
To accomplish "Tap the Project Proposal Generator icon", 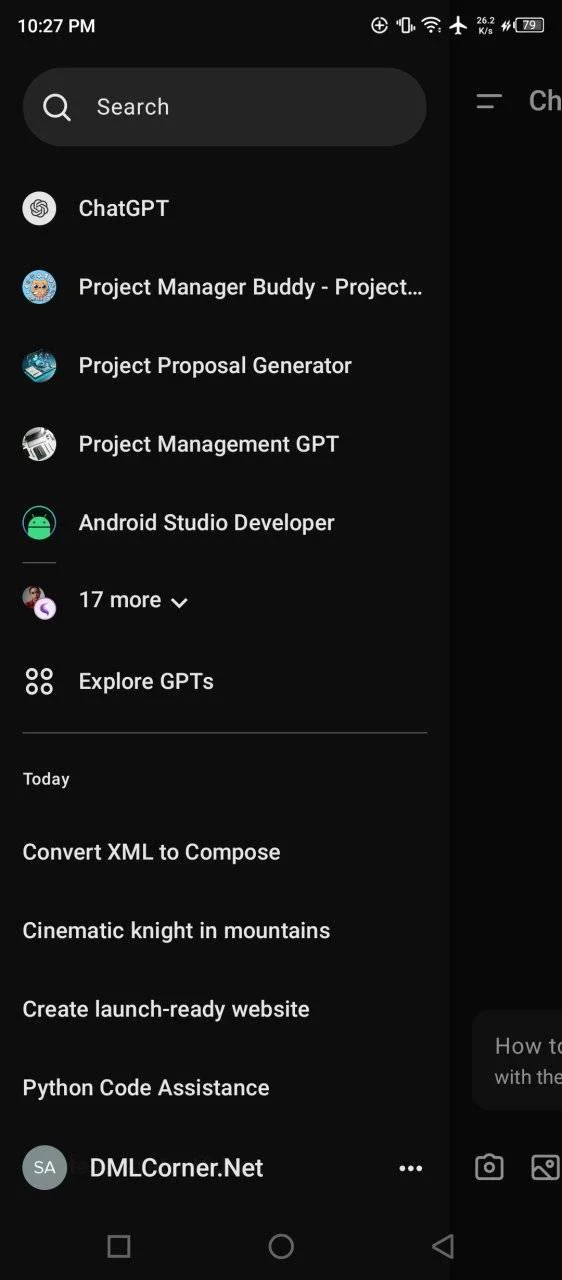I will (39, 365).
